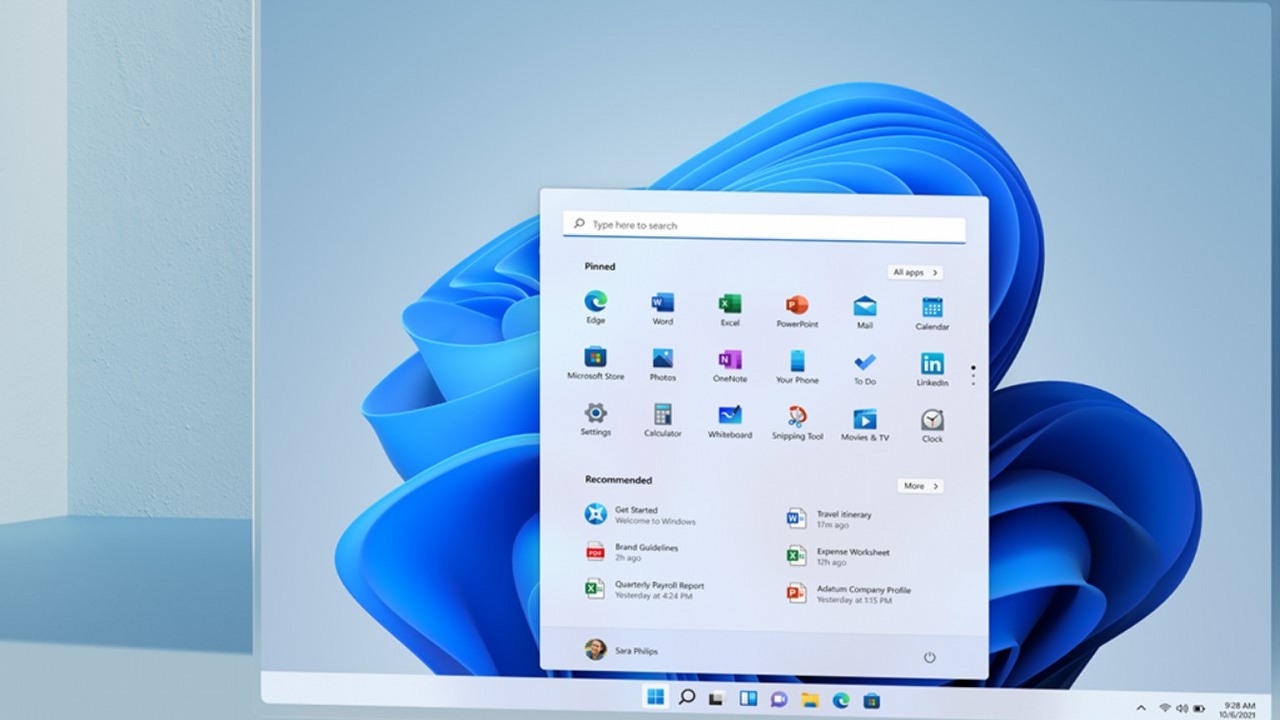Click the power button in Start menu
The height and width of the screenshot is (720, 1280).
(x=929, y=657)
